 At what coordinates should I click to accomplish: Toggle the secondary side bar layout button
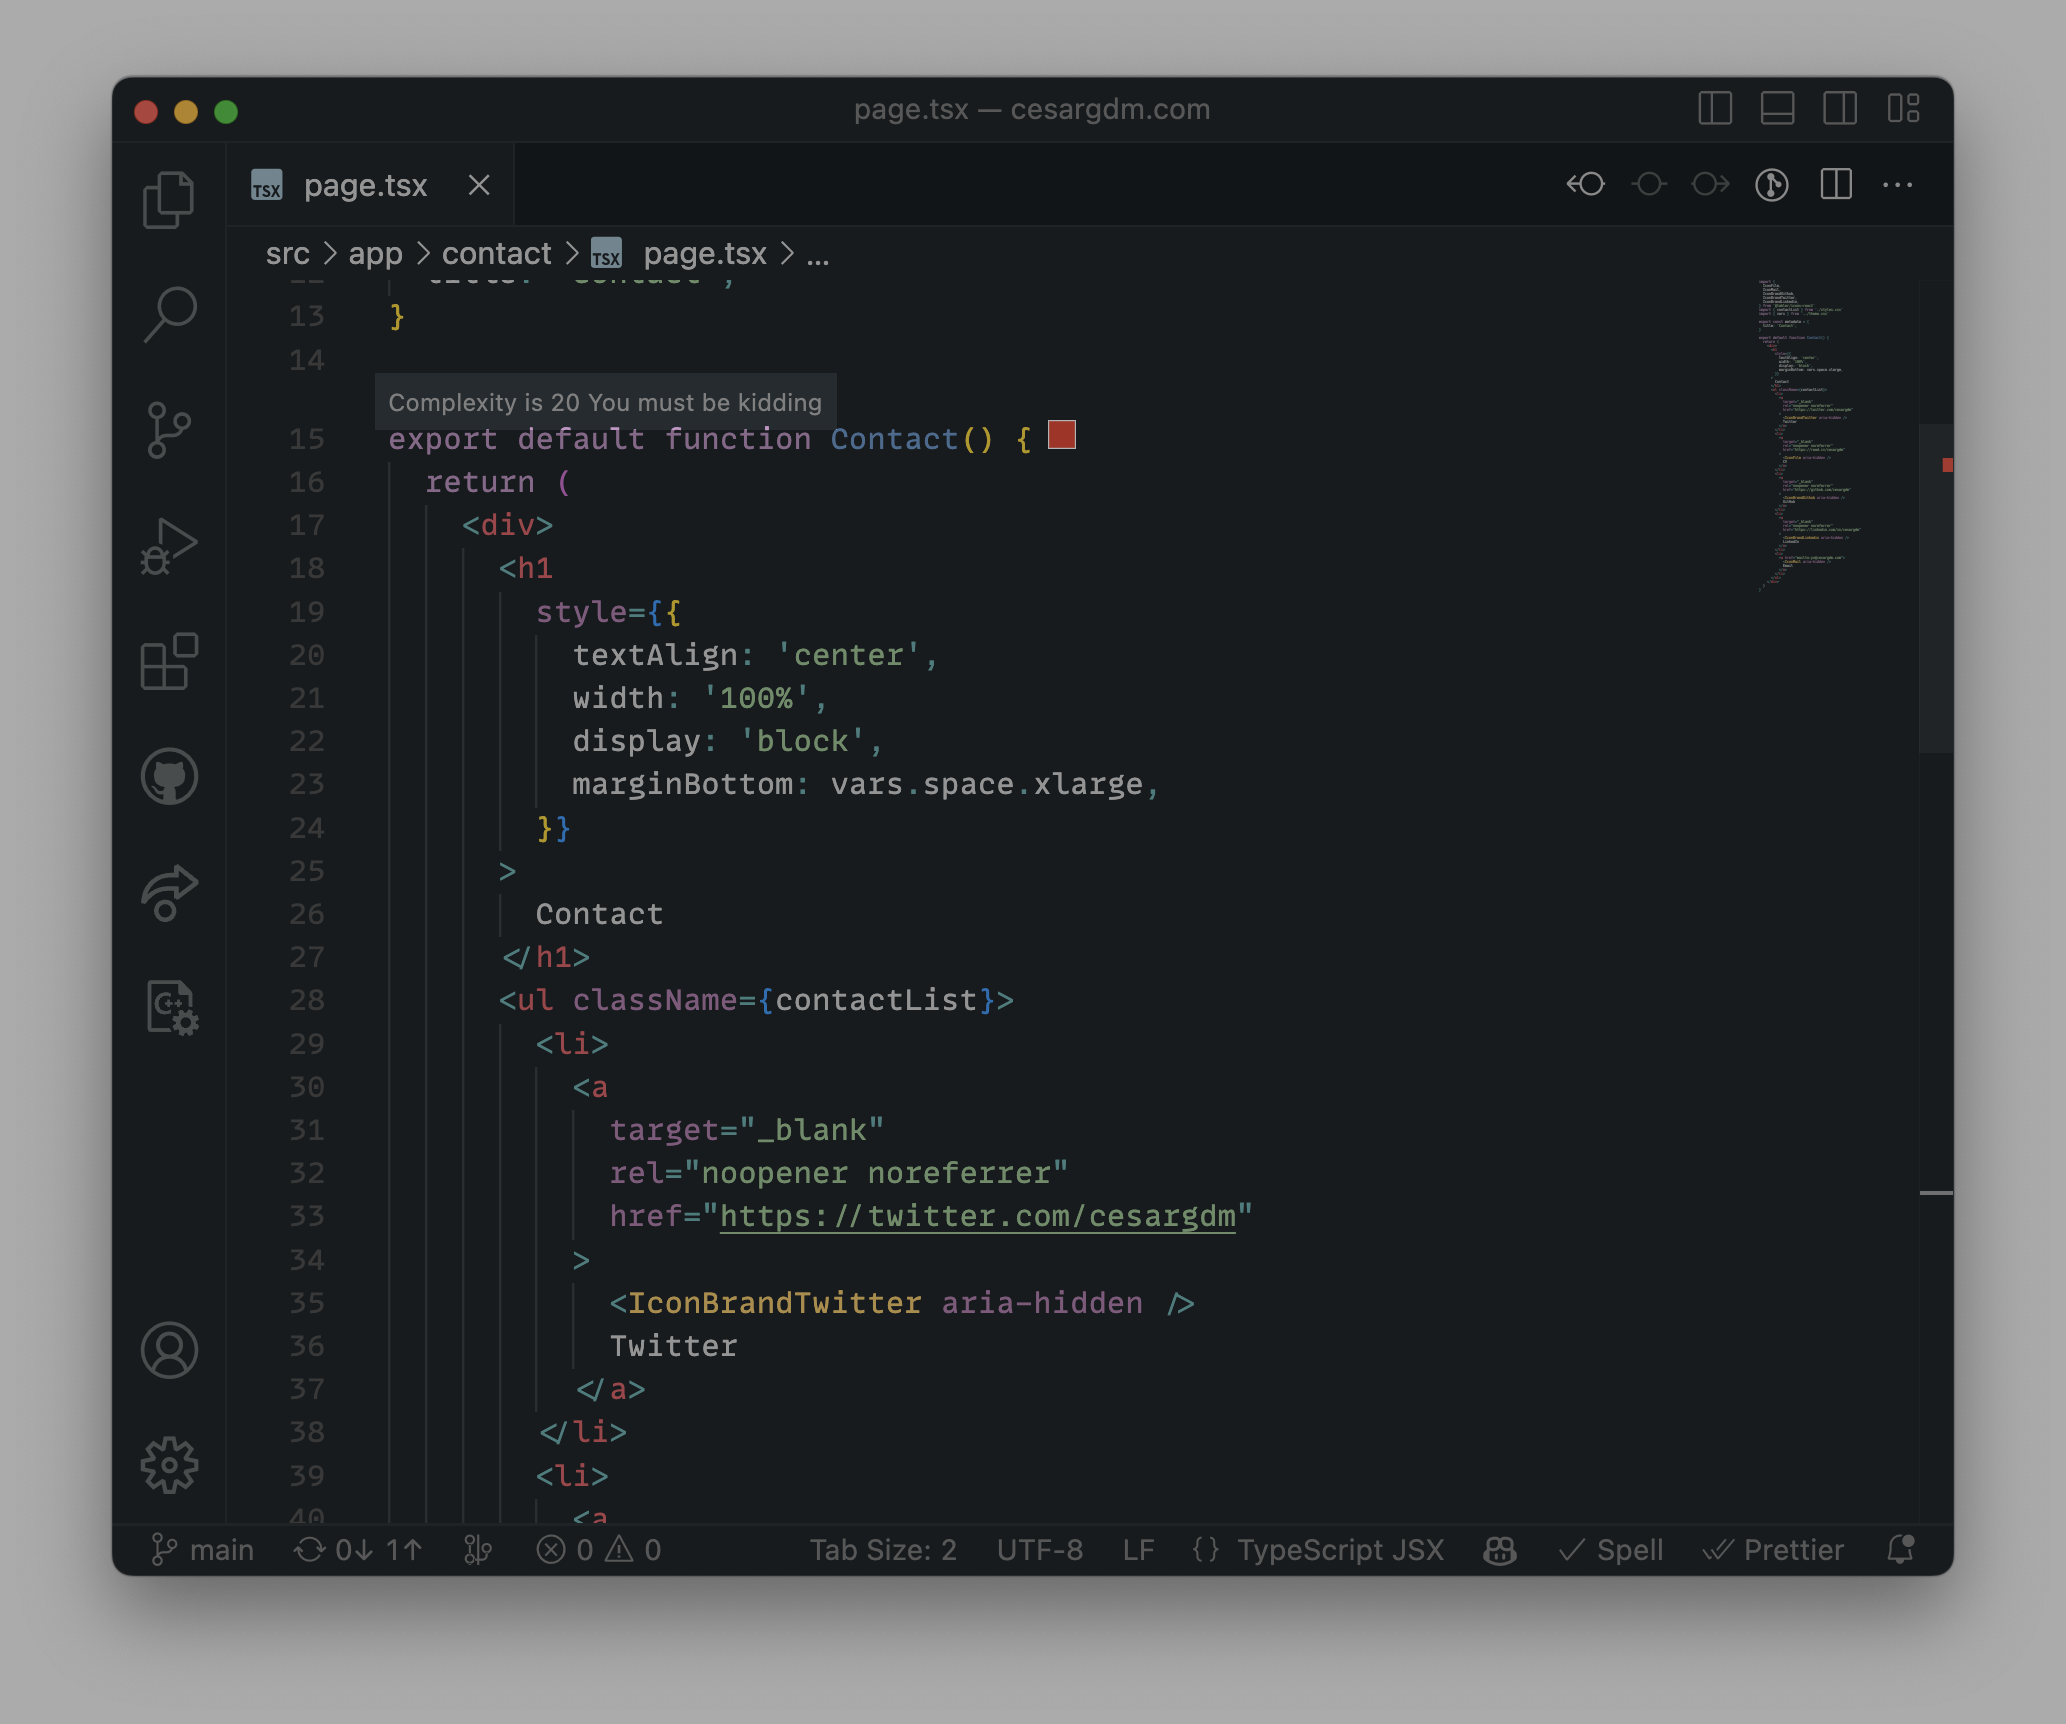[x=1839, y=108]
